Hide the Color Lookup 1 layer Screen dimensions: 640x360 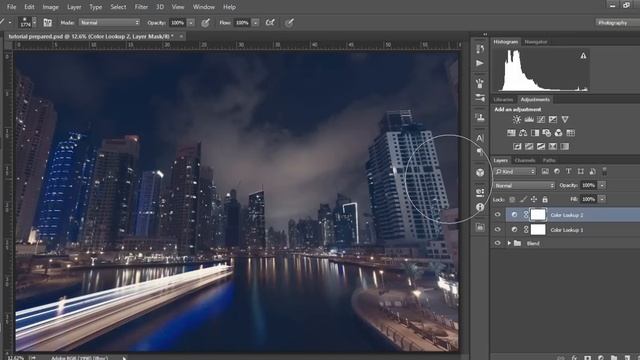point(498,229)
